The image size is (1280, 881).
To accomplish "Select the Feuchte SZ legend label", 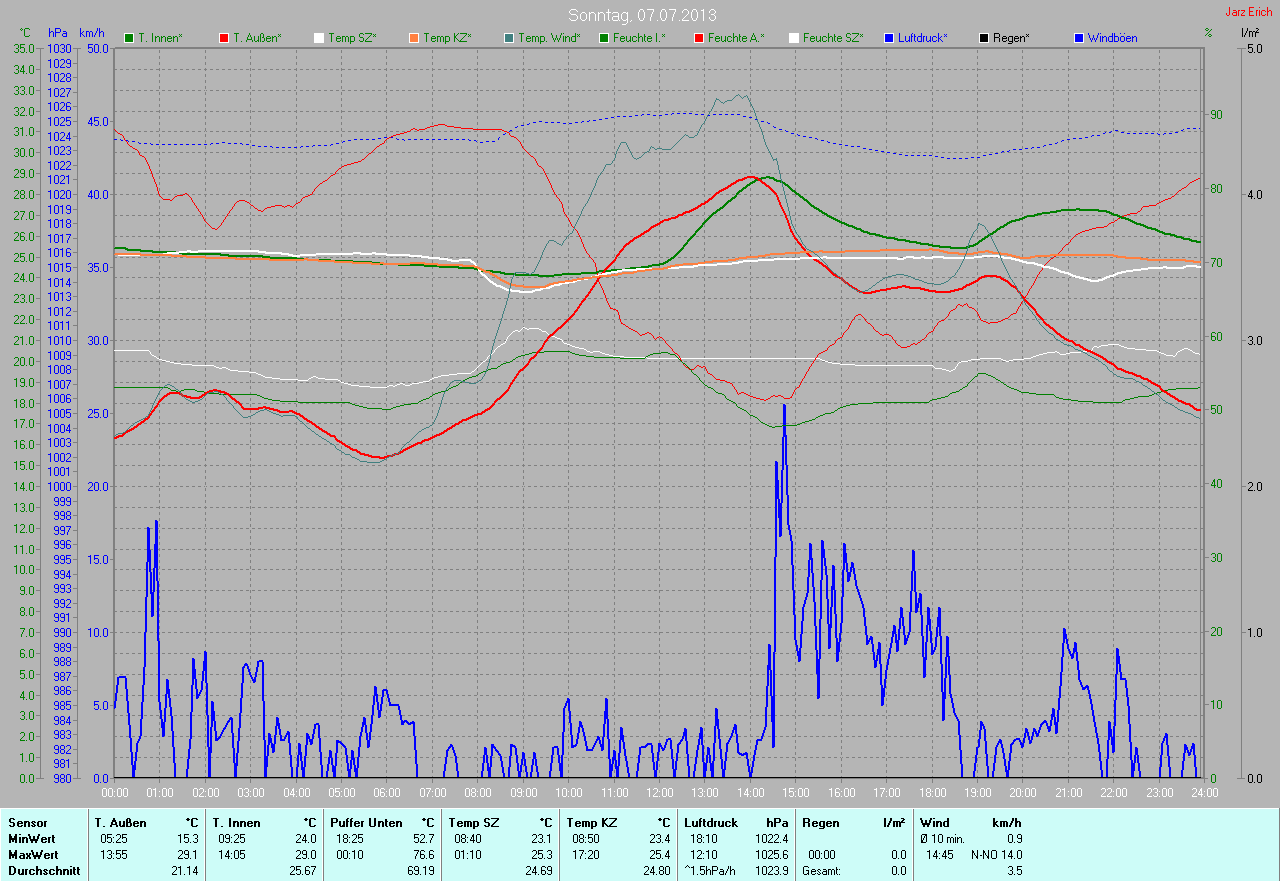I will pos(832,38).
